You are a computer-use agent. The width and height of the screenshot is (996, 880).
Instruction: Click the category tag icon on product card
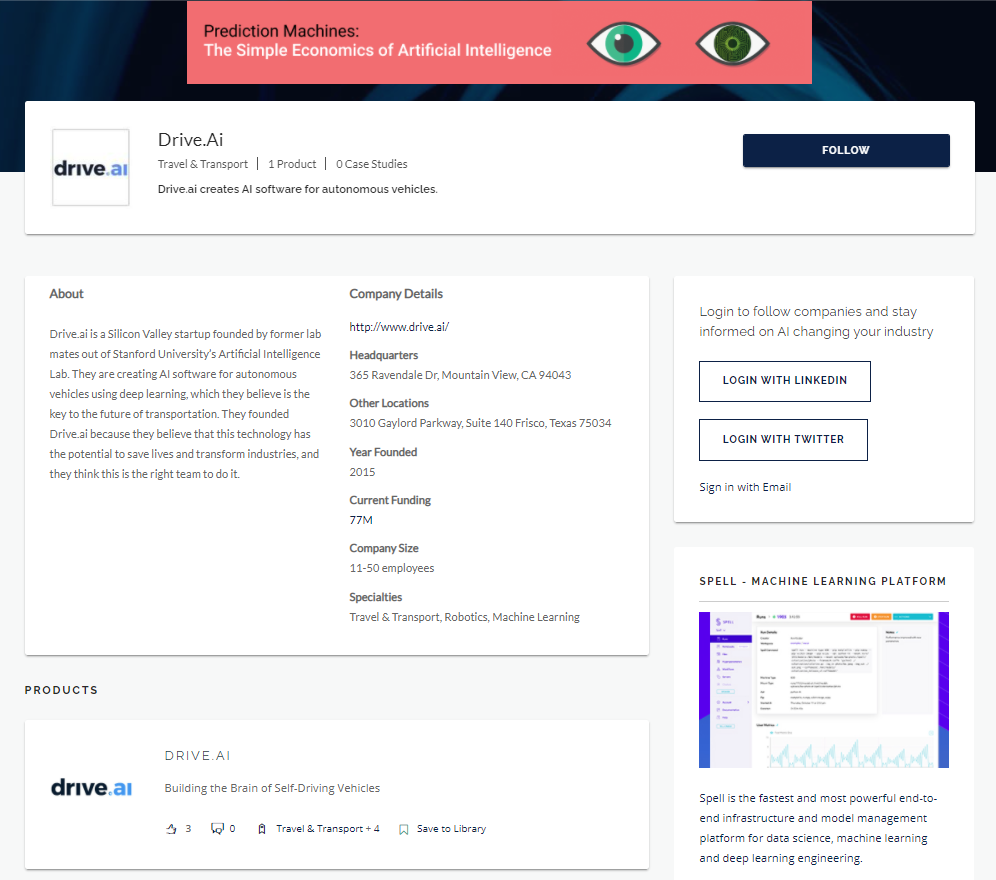[x=262, y=829]
